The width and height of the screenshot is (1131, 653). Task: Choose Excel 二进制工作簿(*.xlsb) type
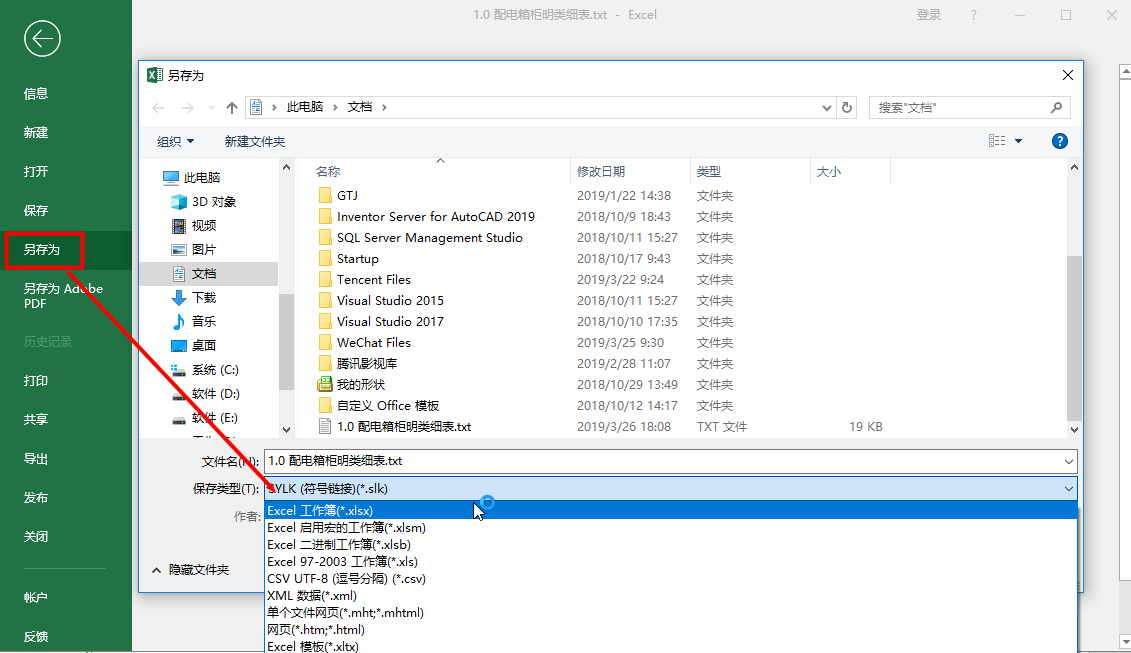point(671,545)
